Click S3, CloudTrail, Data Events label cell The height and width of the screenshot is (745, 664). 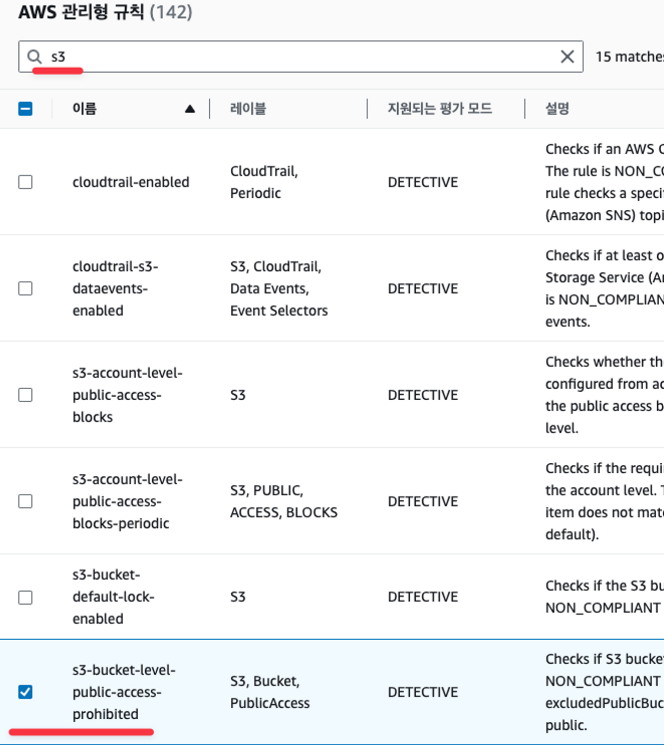click(279, 288)
